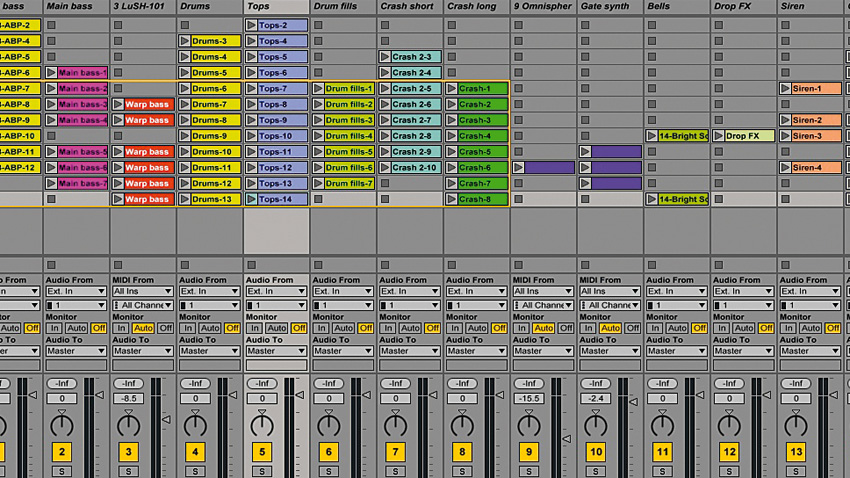Launch the Main bass-1 clip play button
This screenshot has height=478, width=850.
click(x=51, y=73)
